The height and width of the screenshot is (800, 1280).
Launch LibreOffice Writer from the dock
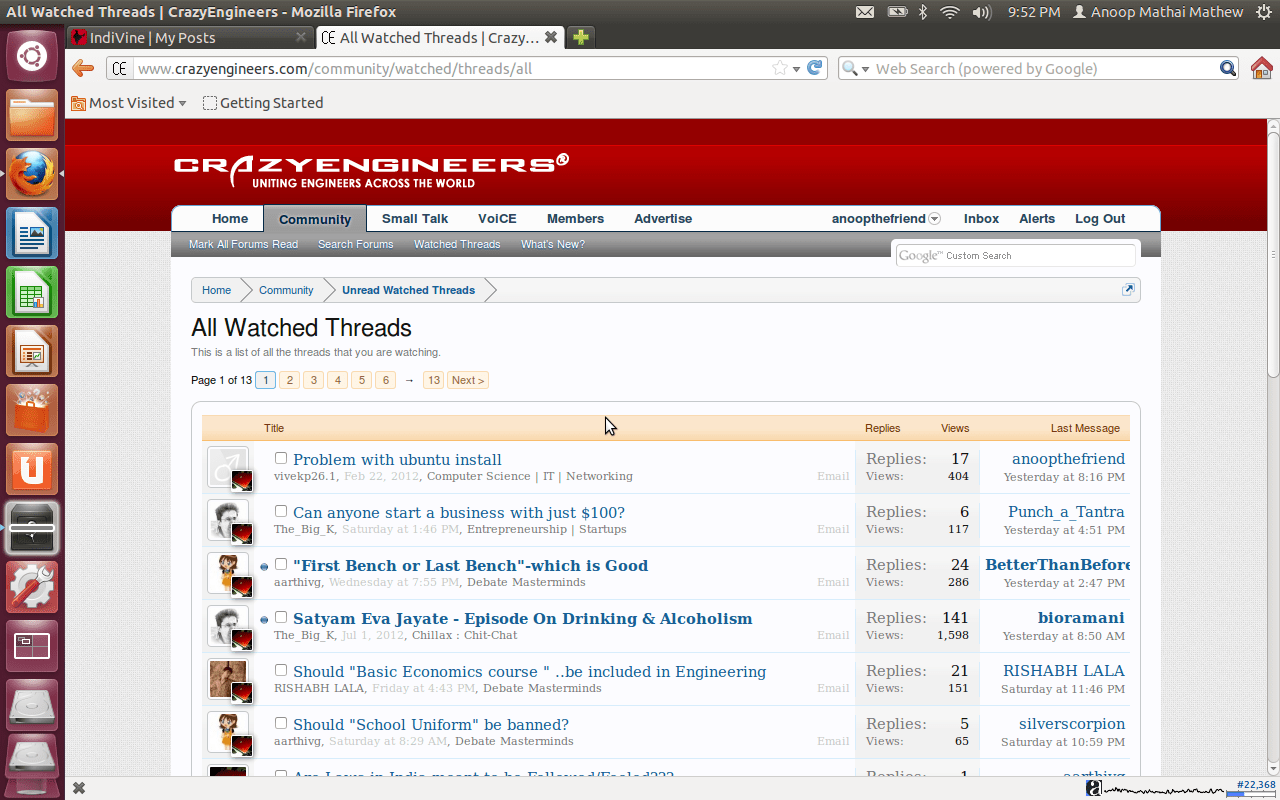tap(32, 233)
